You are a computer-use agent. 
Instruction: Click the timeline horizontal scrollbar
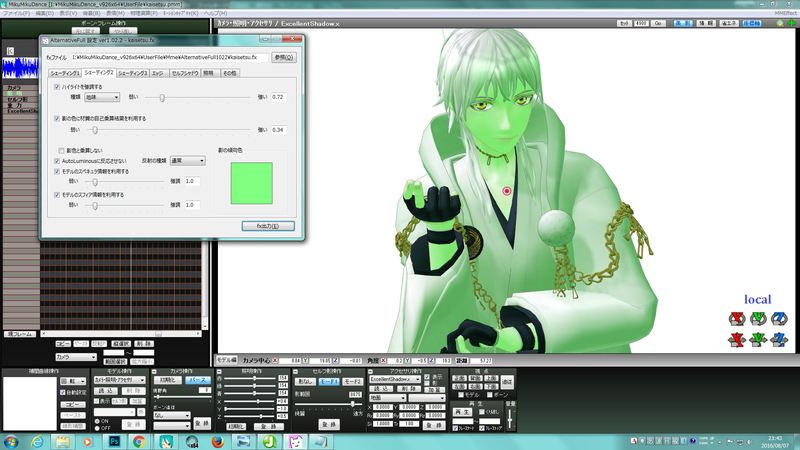(121, 334)
